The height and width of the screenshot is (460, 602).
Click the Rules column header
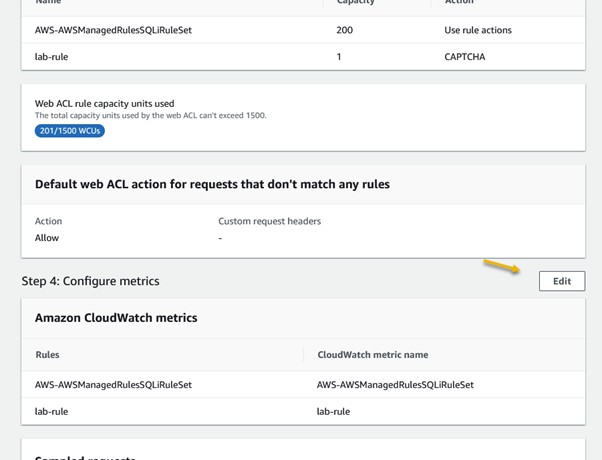(x=47, y=355)
